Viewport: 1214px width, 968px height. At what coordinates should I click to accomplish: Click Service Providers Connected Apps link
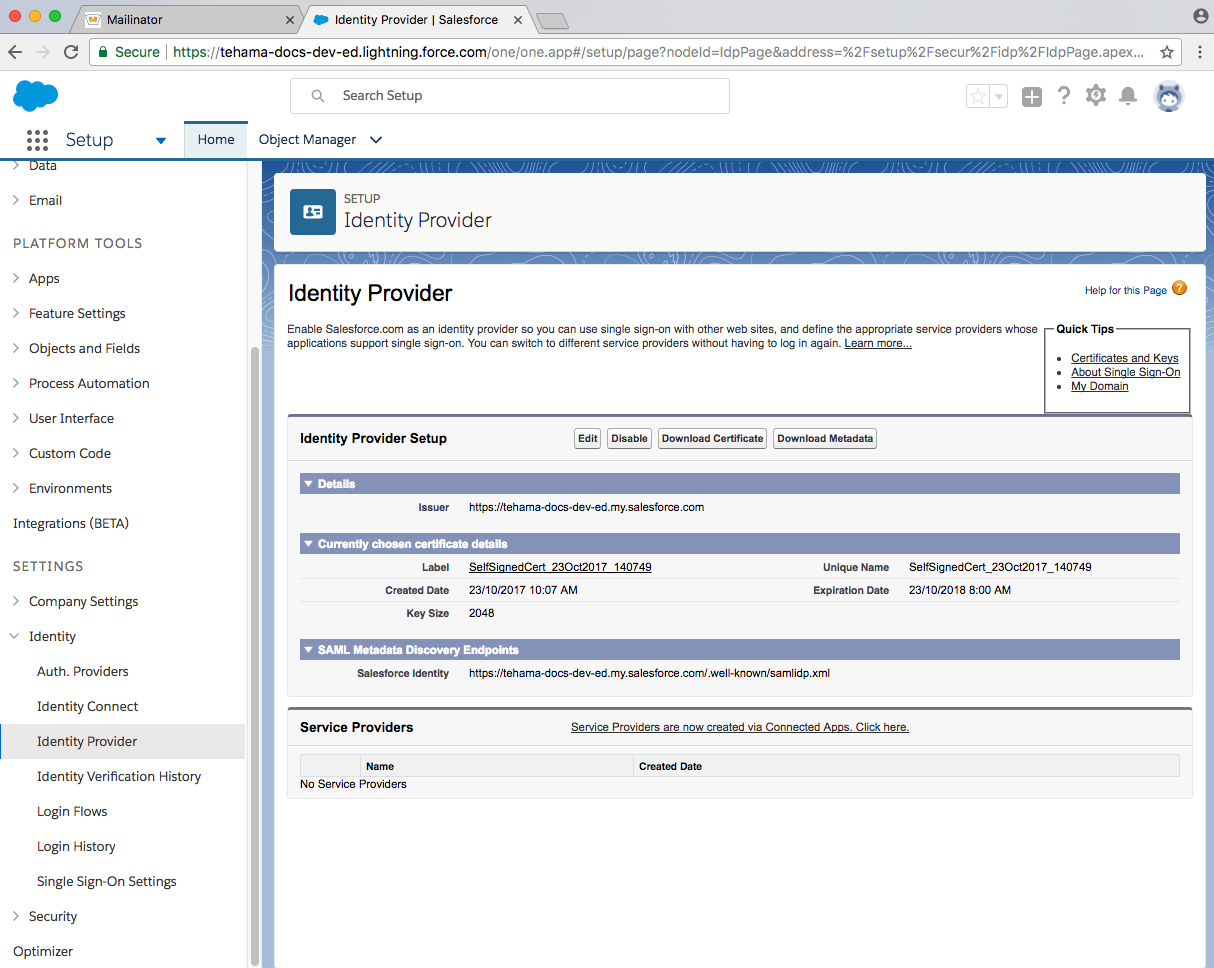point(740,727)
